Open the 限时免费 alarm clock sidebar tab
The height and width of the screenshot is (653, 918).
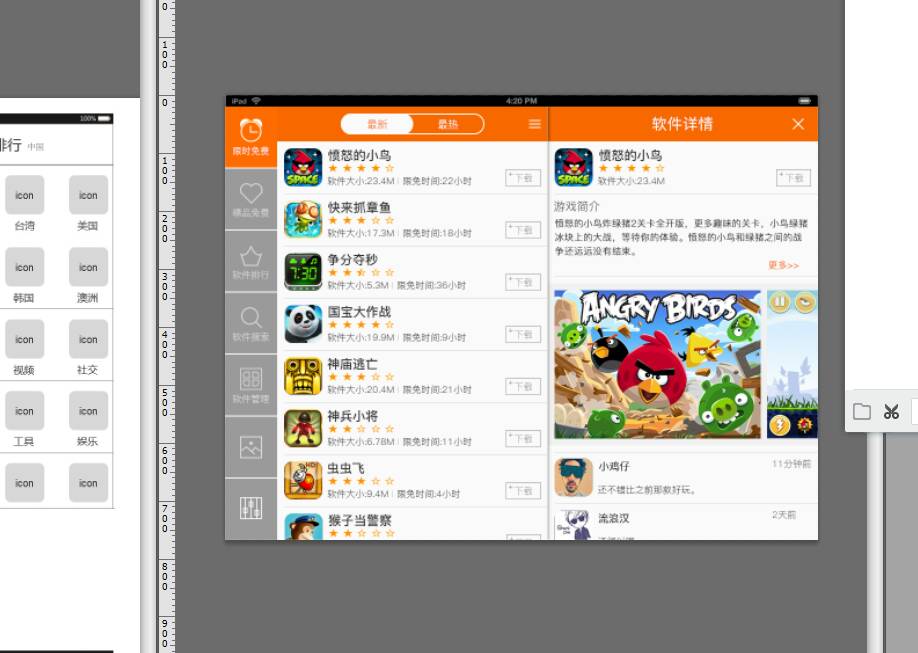pyautogui.click(x=251, y=137)
